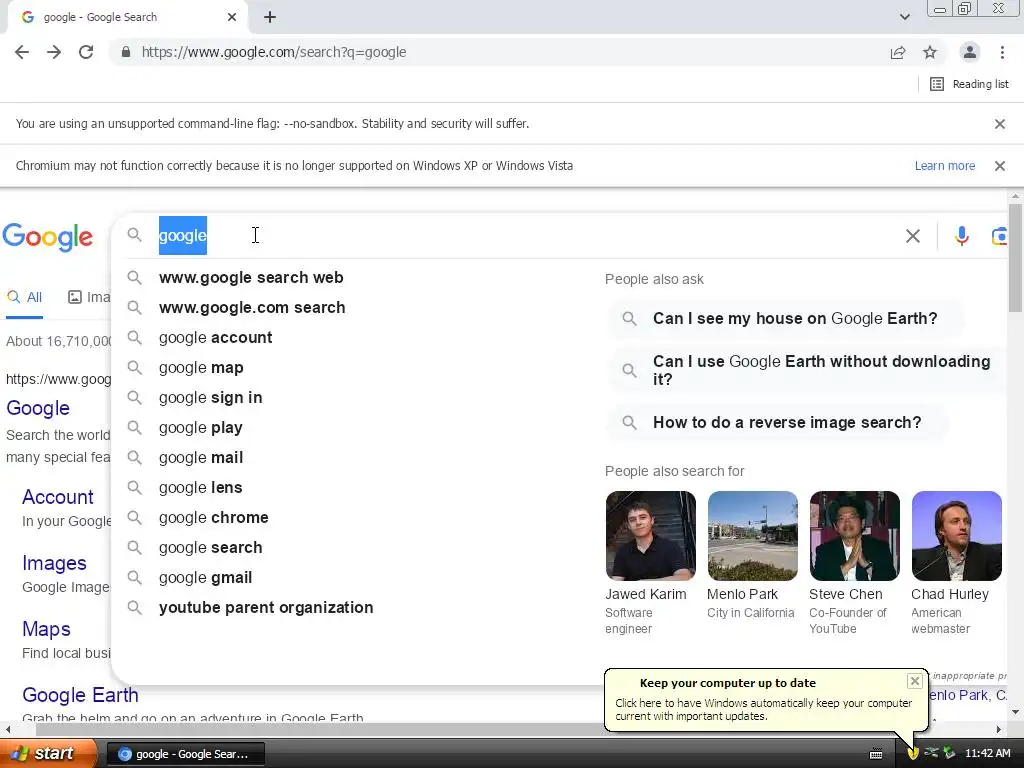
Task: Open the Maps sitelink
Action: click(46, 629)
